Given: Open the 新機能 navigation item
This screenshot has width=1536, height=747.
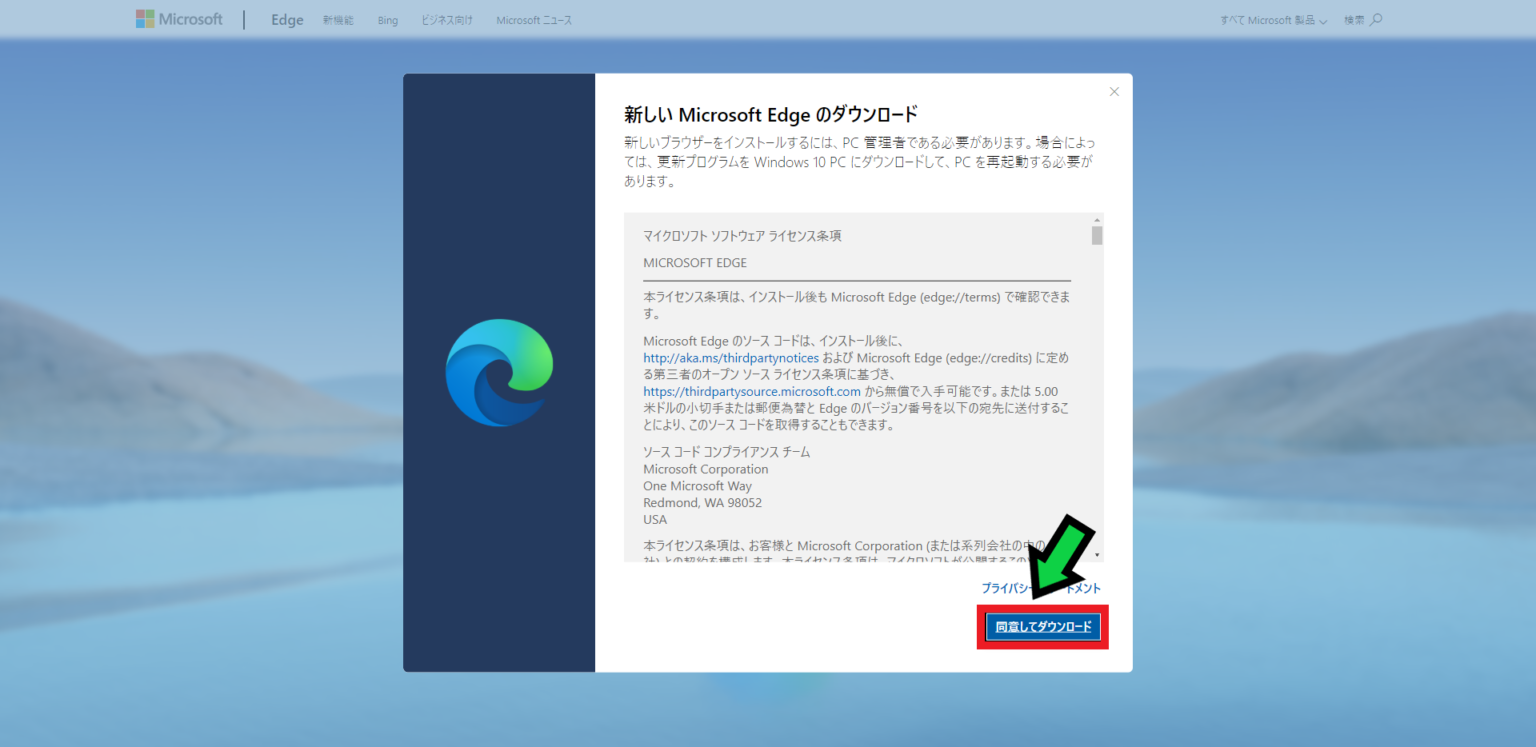Looking at the screenshot, I should point(338,19).
